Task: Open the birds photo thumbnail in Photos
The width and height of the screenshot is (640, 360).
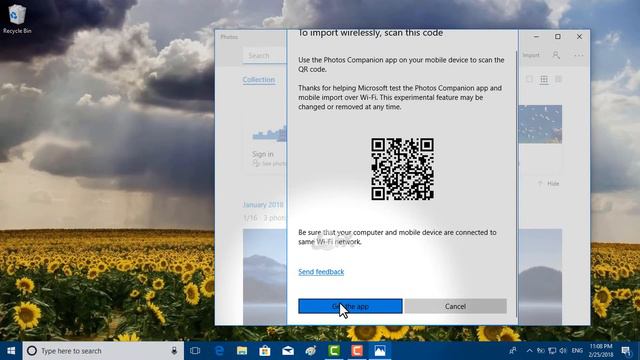Action: pyautogui.click(x=540, y=124)
